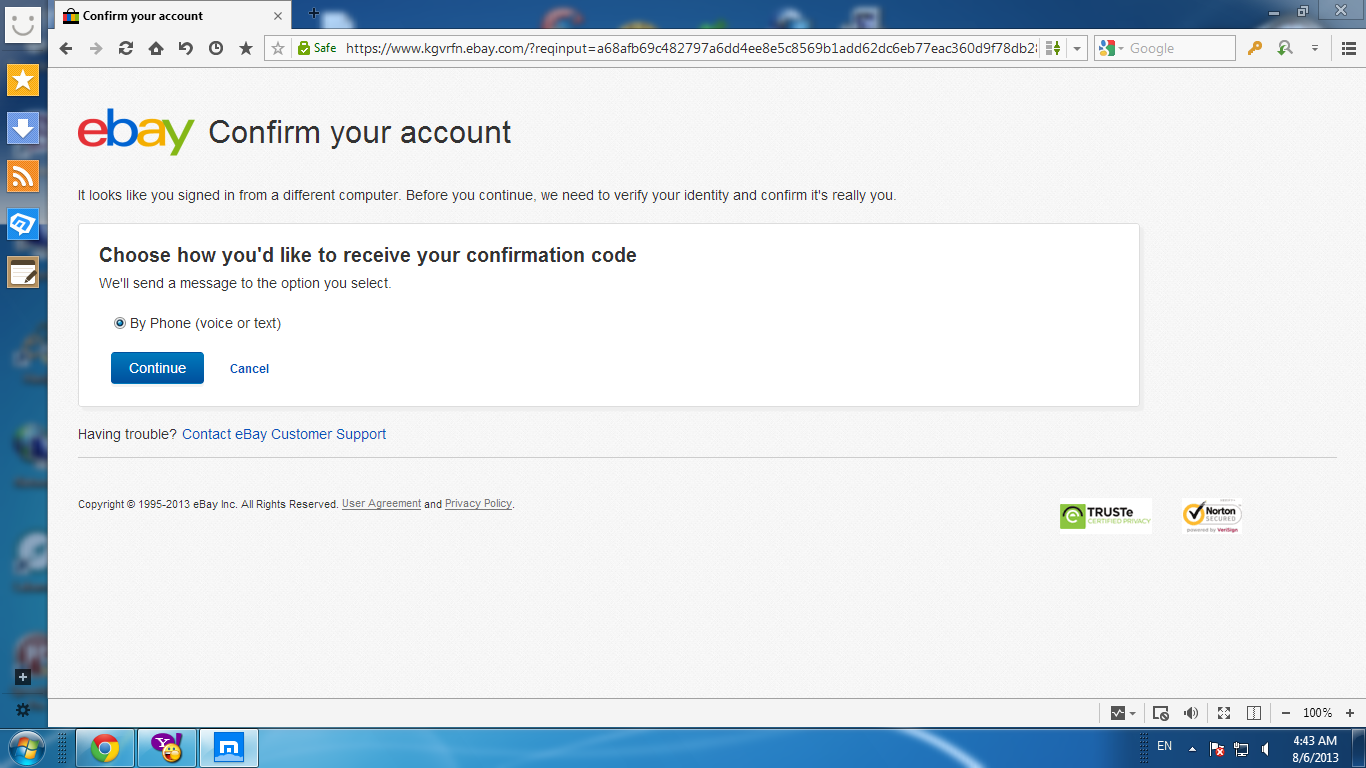Open the notepad icon in the sidebar
This screenshot has height=768, width=1366.
coord(22,272)
